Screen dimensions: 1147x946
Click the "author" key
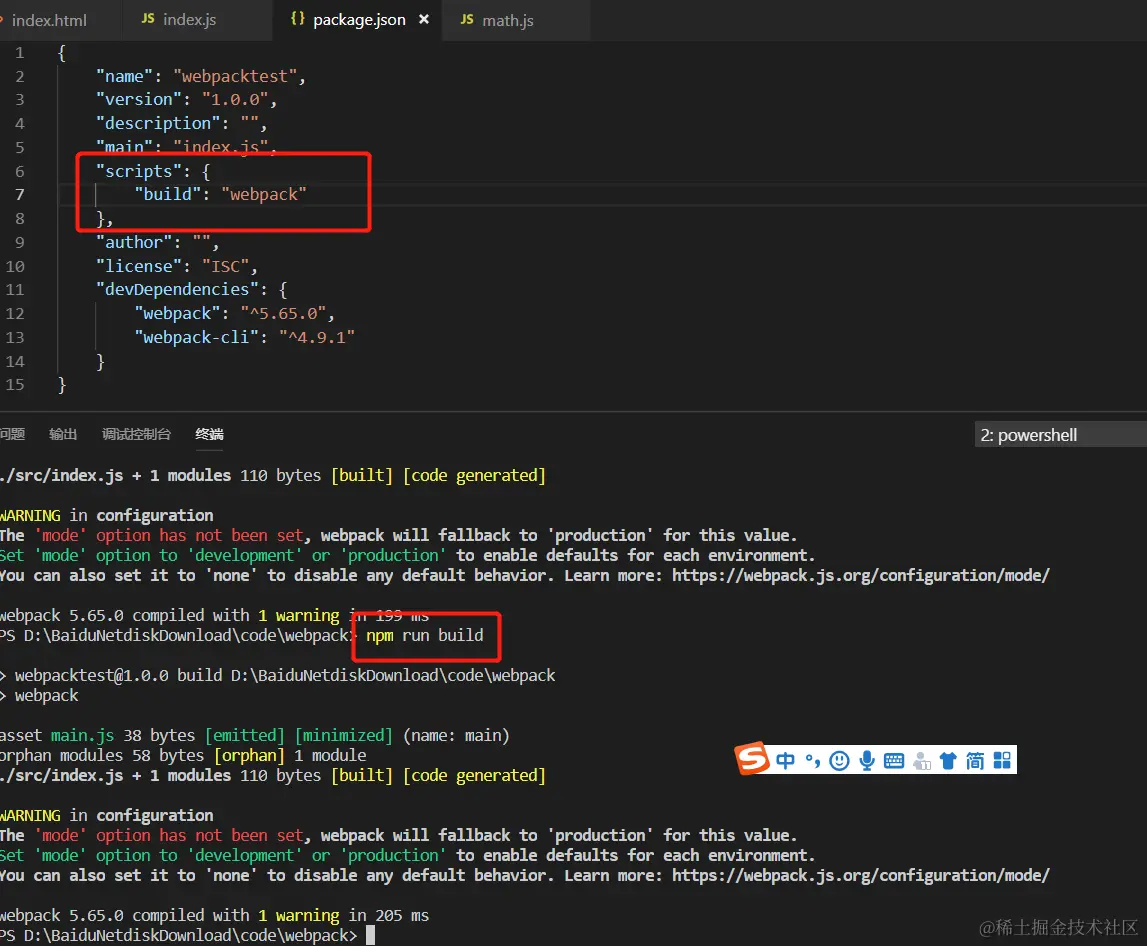tap(134, 242)
